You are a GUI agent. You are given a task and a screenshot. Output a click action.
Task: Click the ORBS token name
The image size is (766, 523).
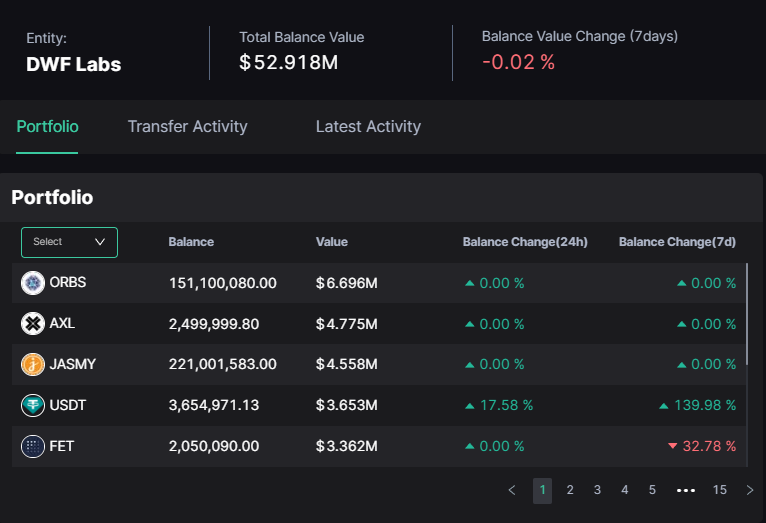tap(68, 282)
